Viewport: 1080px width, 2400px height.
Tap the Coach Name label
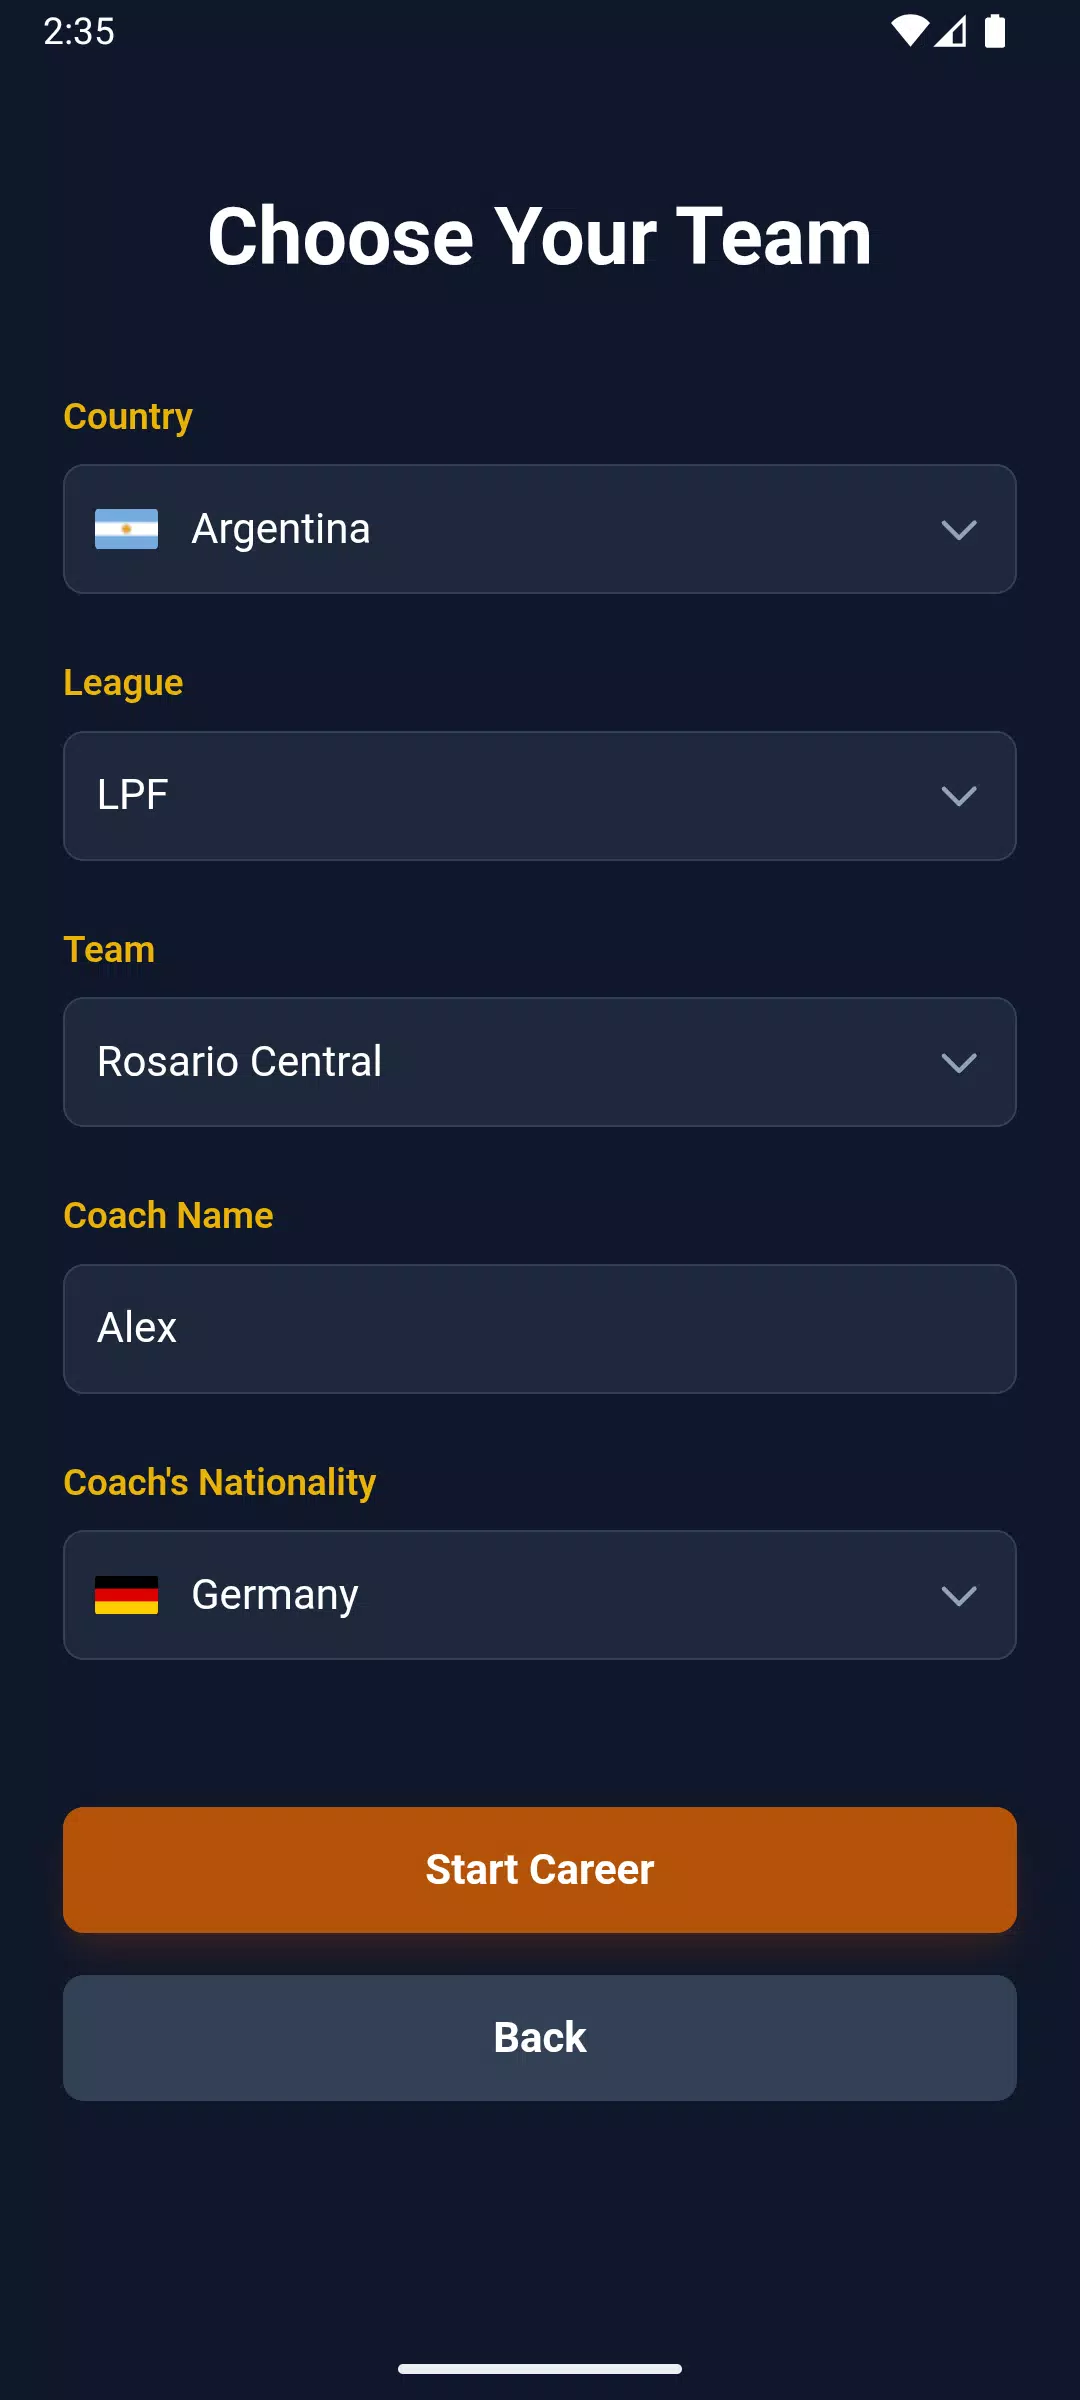(x=168, y=1215)
